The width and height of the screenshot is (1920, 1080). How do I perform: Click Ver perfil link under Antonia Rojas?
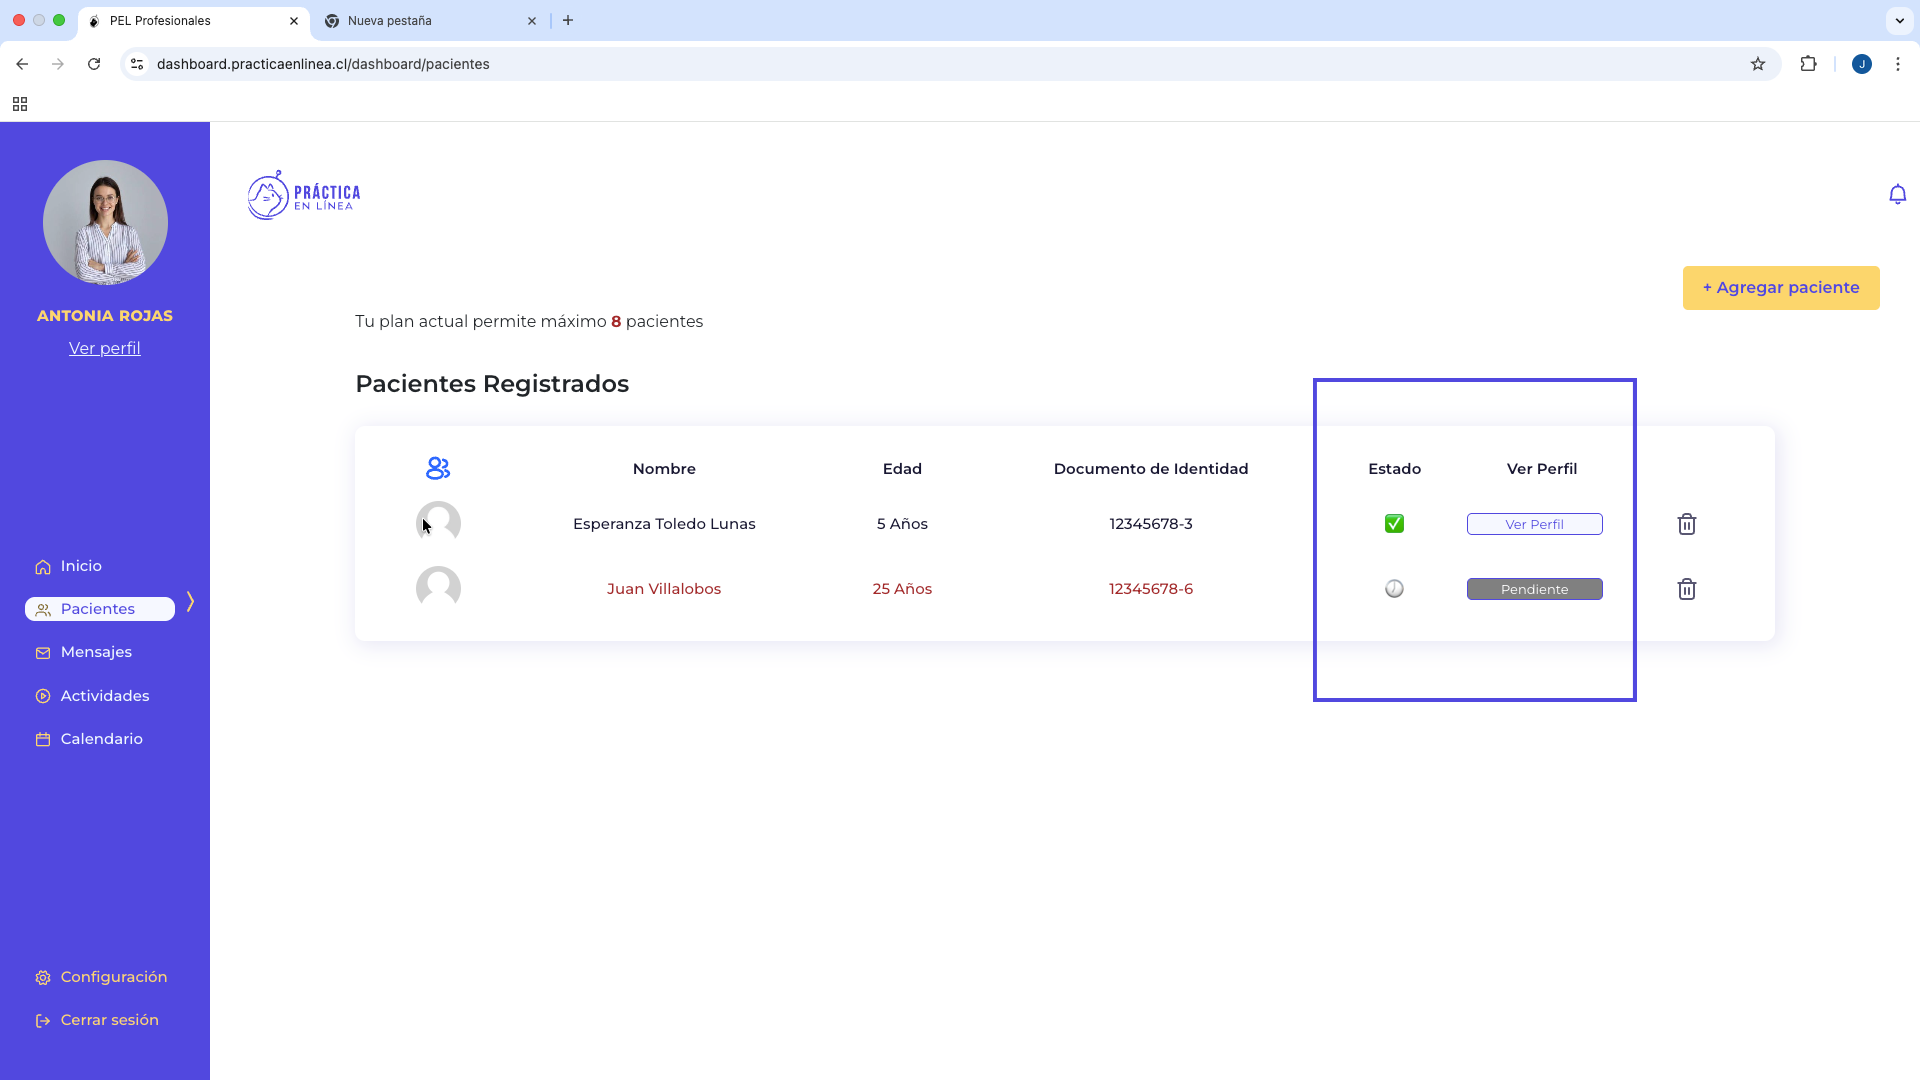pyautogui.click(x=105, y=348)
